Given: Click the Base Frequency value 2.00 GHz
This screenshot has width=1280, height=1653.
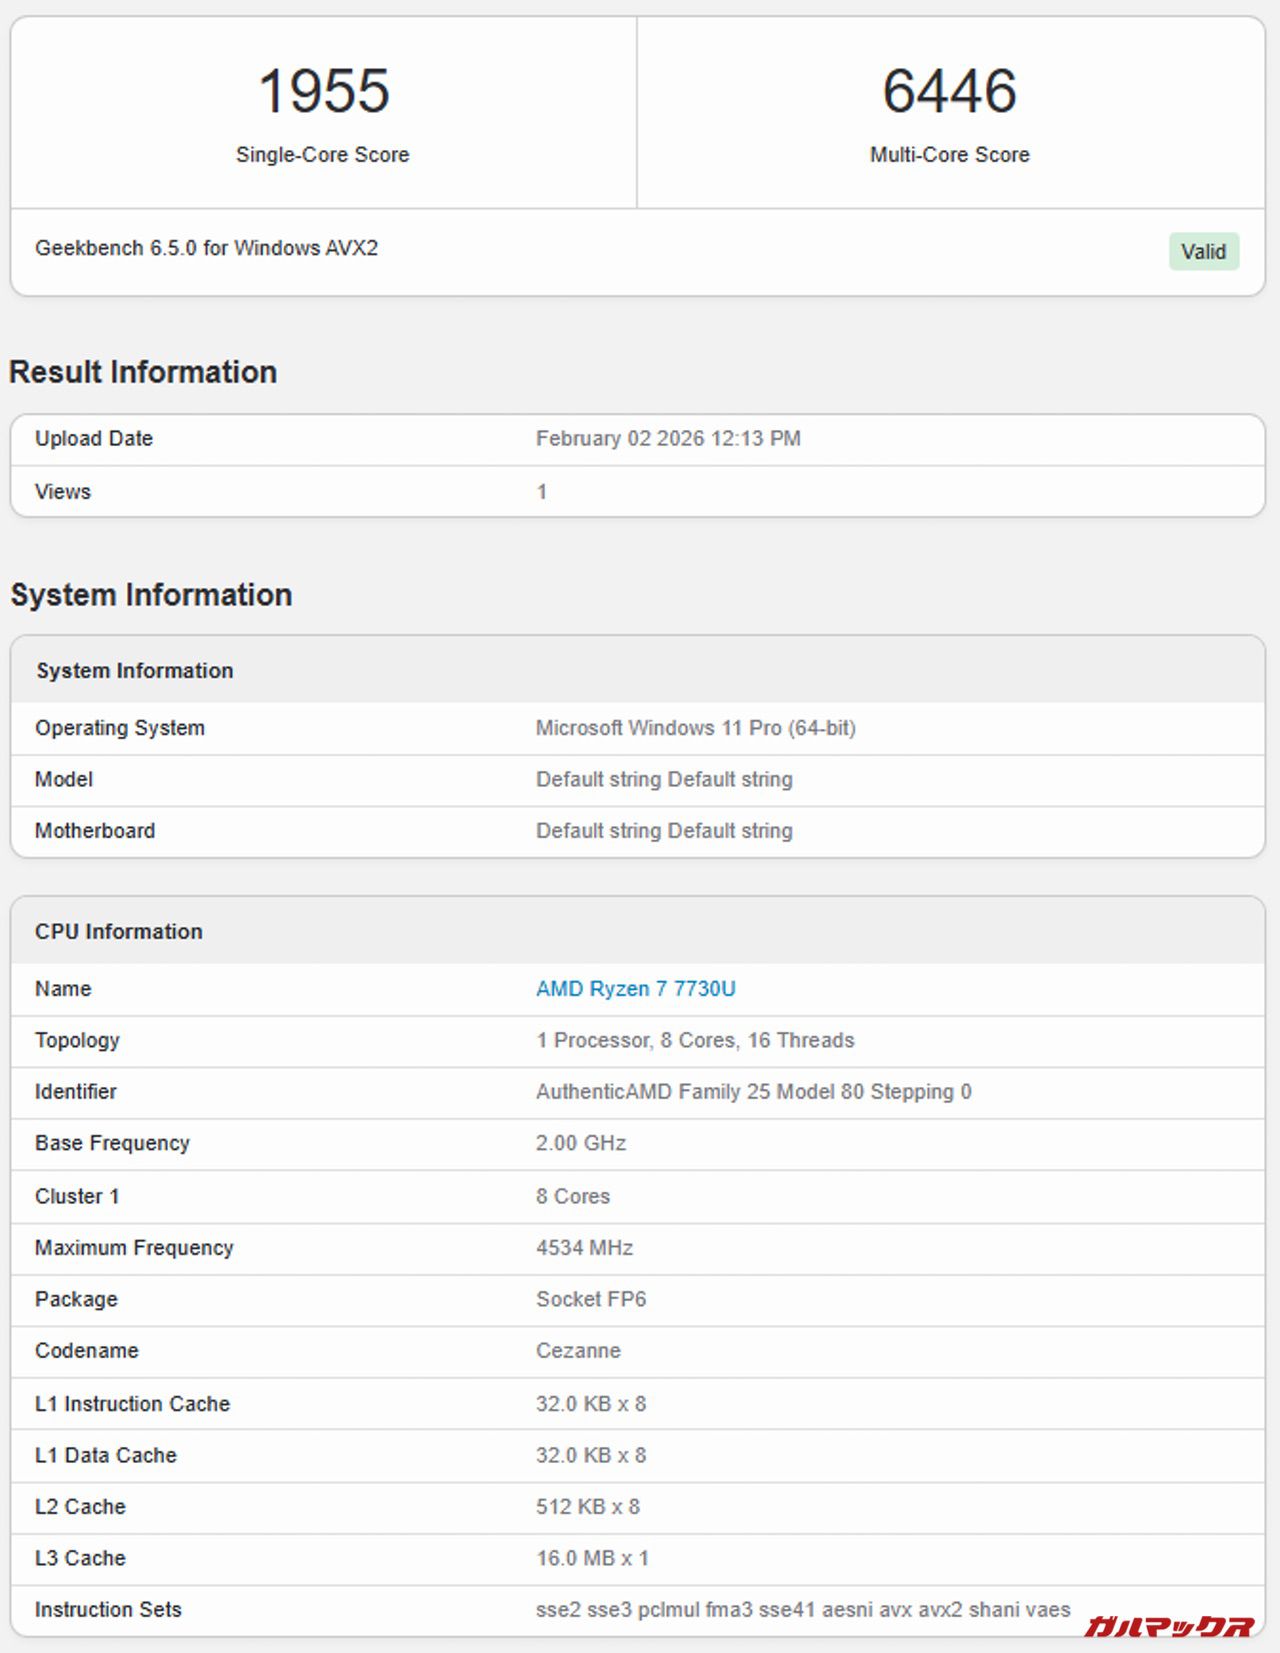Looking at the screenshot, I should 580,1143.
